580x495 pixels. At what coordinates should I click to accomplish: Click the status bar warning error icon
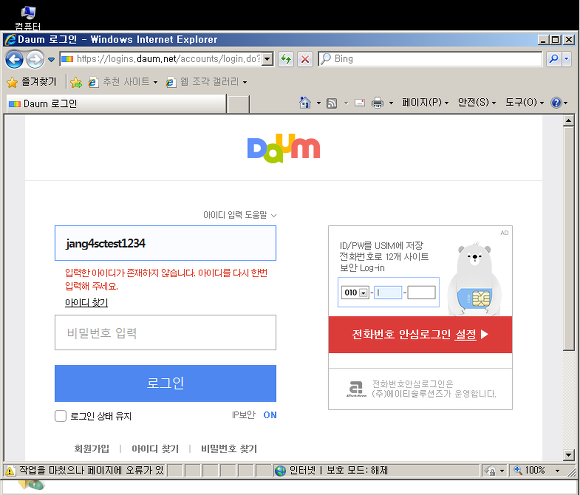[x=10, y=471]
